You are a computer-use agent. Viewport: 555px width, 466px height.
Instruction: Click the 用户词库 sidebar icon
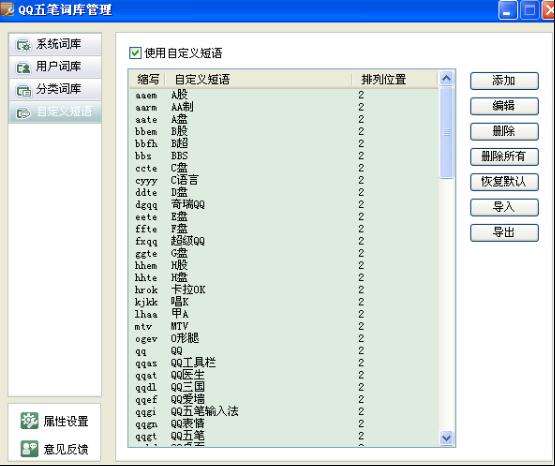23,68
